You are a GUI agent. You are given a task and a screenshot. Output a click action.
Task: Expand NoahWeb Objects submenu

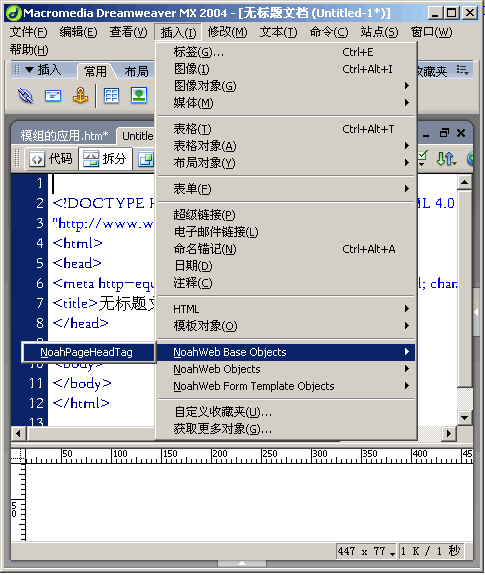[287, 369]
